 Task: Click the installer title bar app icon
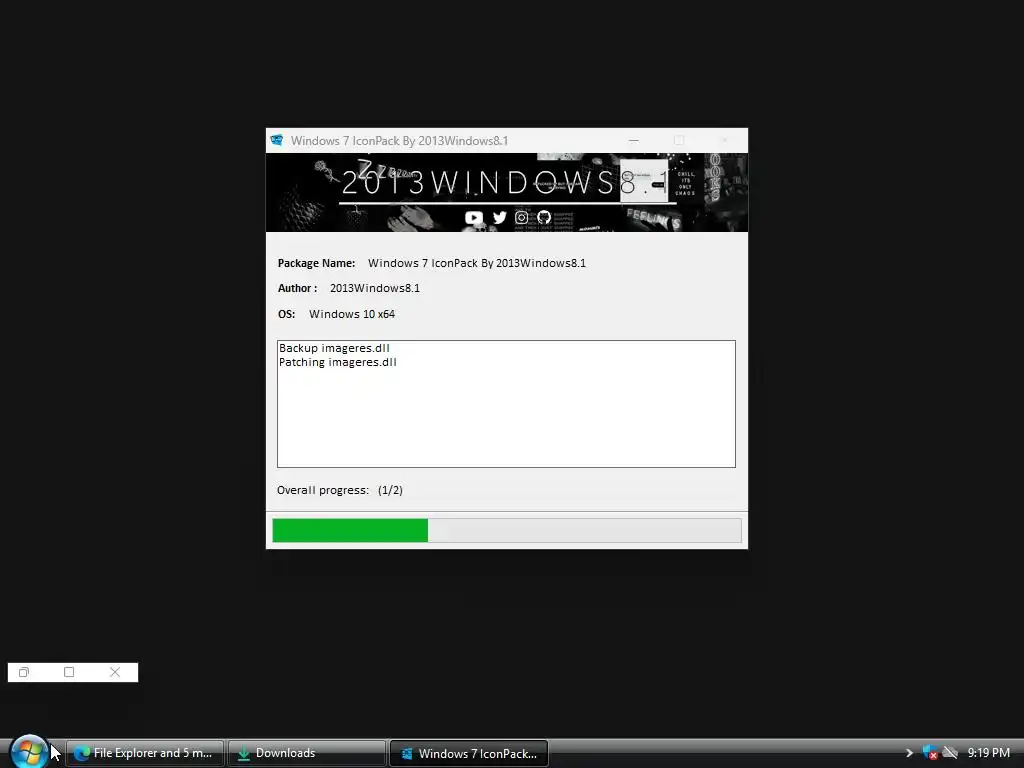tap(277, 140)
